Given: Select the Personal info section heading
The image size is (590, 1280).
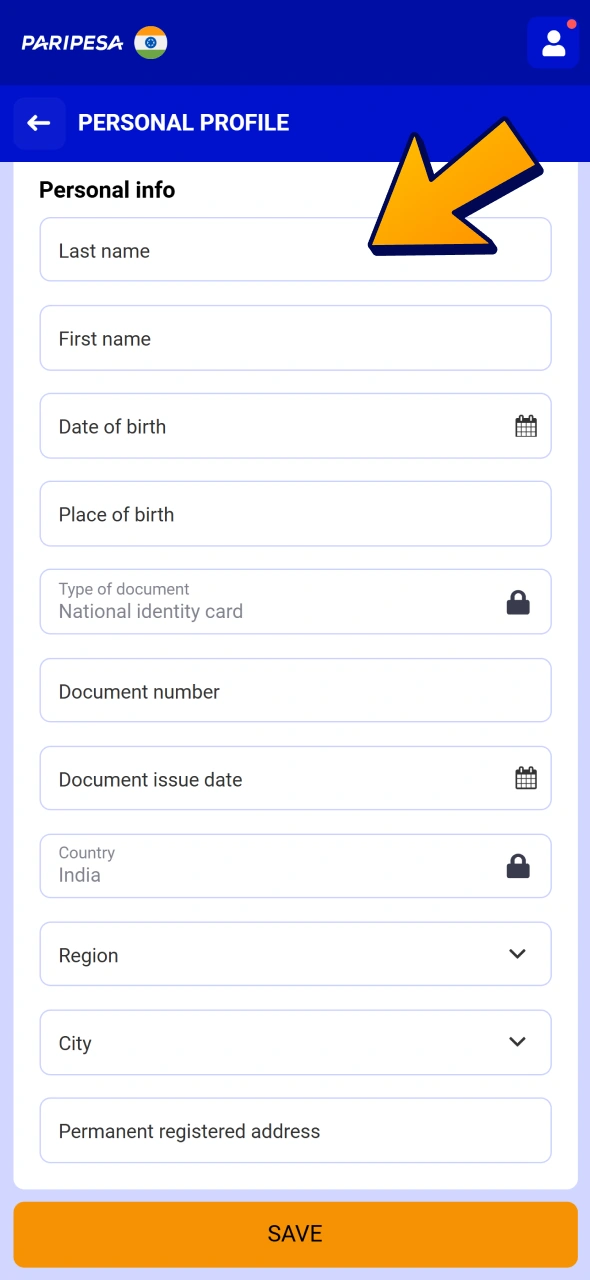Looking at the screenshot, I should click(x=106, y=189).
